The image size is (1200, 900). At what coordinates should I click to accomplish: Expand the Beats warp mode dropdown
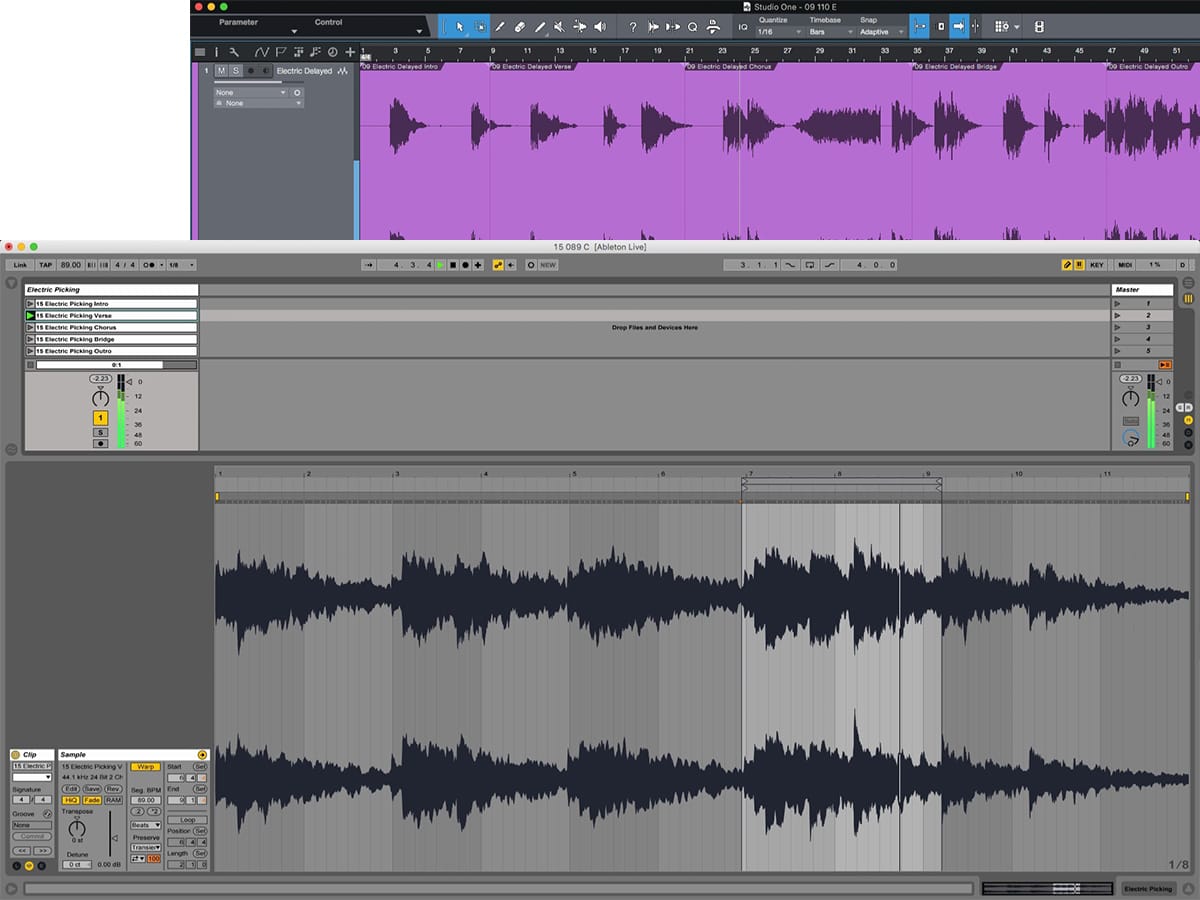pyautogui.click(x=145, y=825)
